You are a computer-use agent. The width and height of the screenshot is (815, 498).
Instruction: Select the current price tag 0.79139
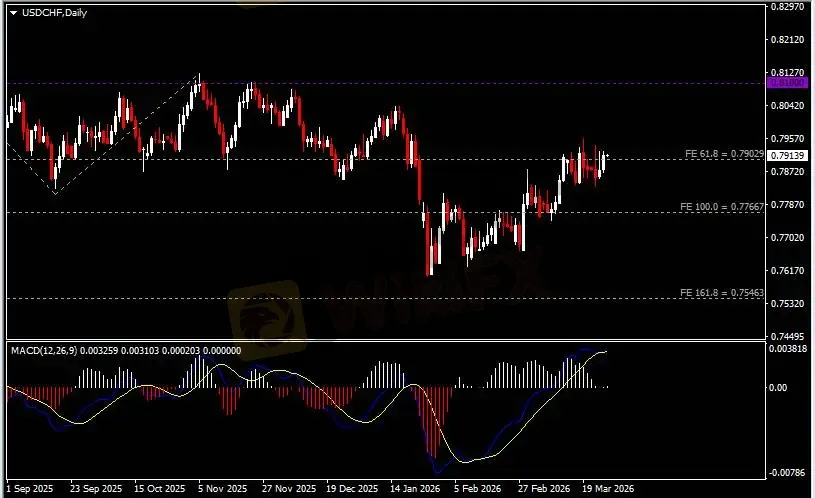coord(788,155)
